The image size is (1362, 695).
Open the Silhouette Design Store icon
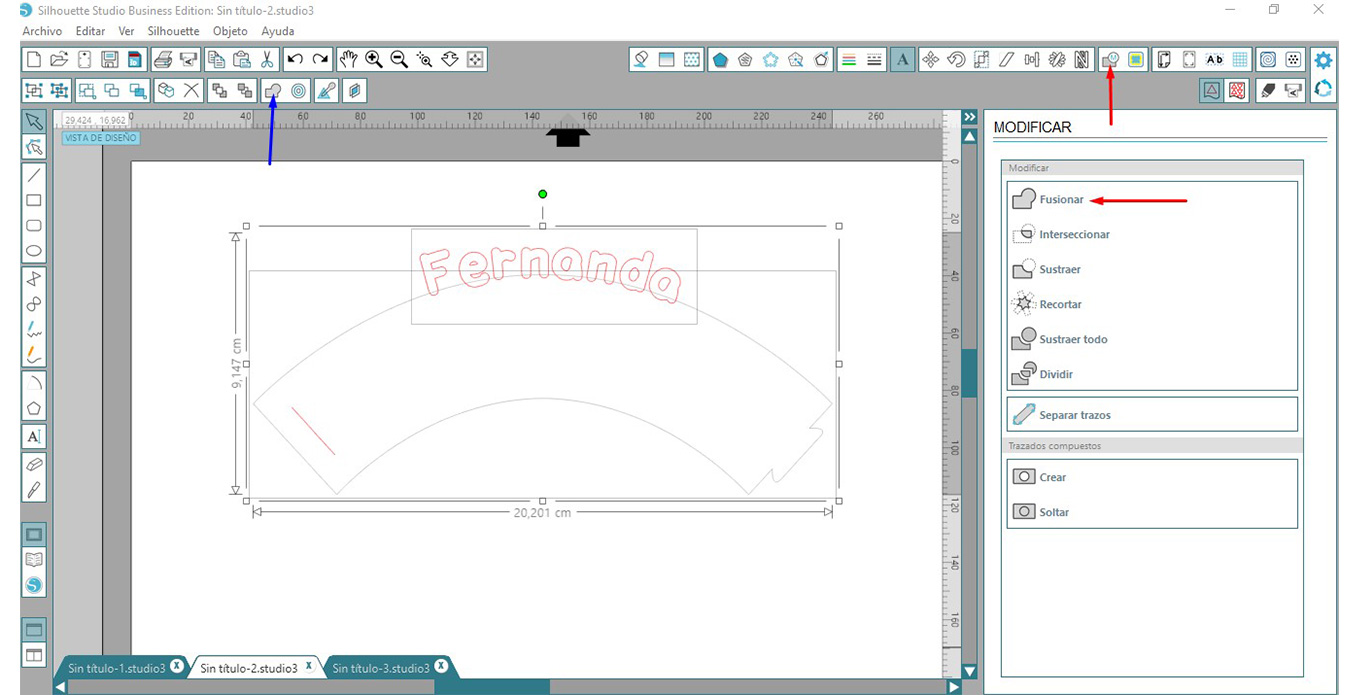[33, 586]
